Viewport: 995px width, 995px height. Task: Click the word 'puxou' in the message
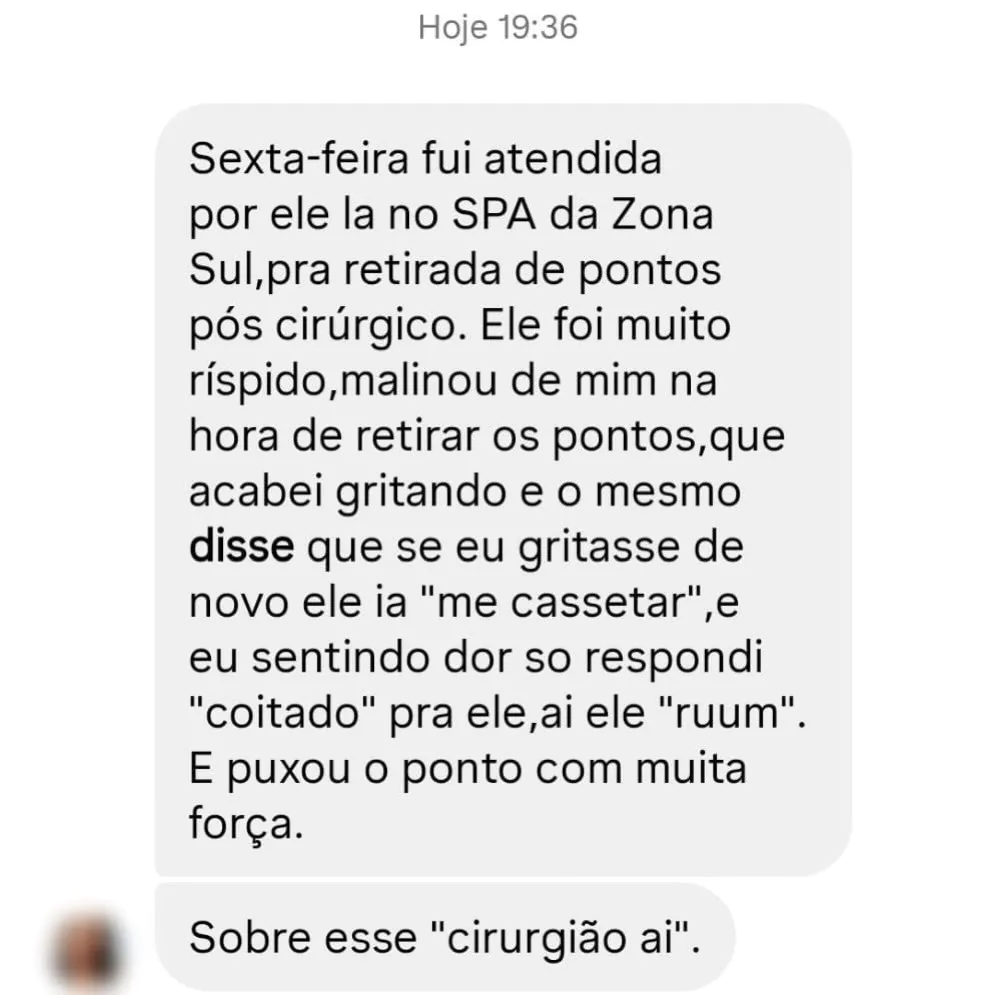click(289, 770)
